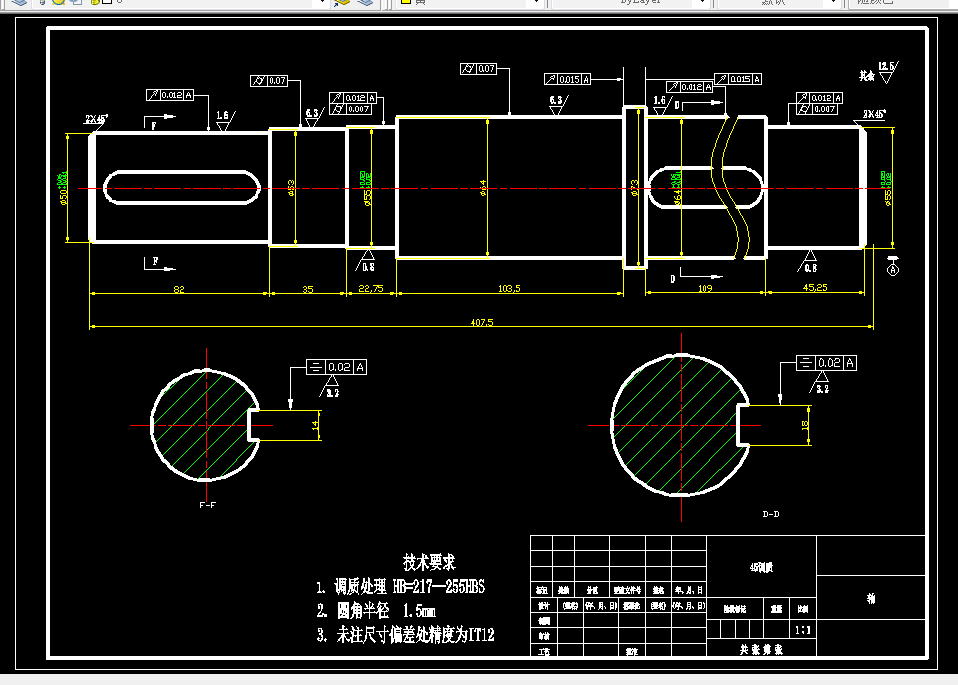Click the yellow layer color swatch in toolbar
958x685 pixels.
(x=406, y=2)
